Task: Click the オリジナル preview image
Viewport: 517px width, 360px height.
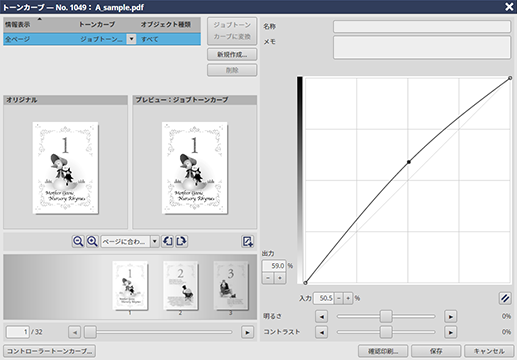Action: point(65,168)
